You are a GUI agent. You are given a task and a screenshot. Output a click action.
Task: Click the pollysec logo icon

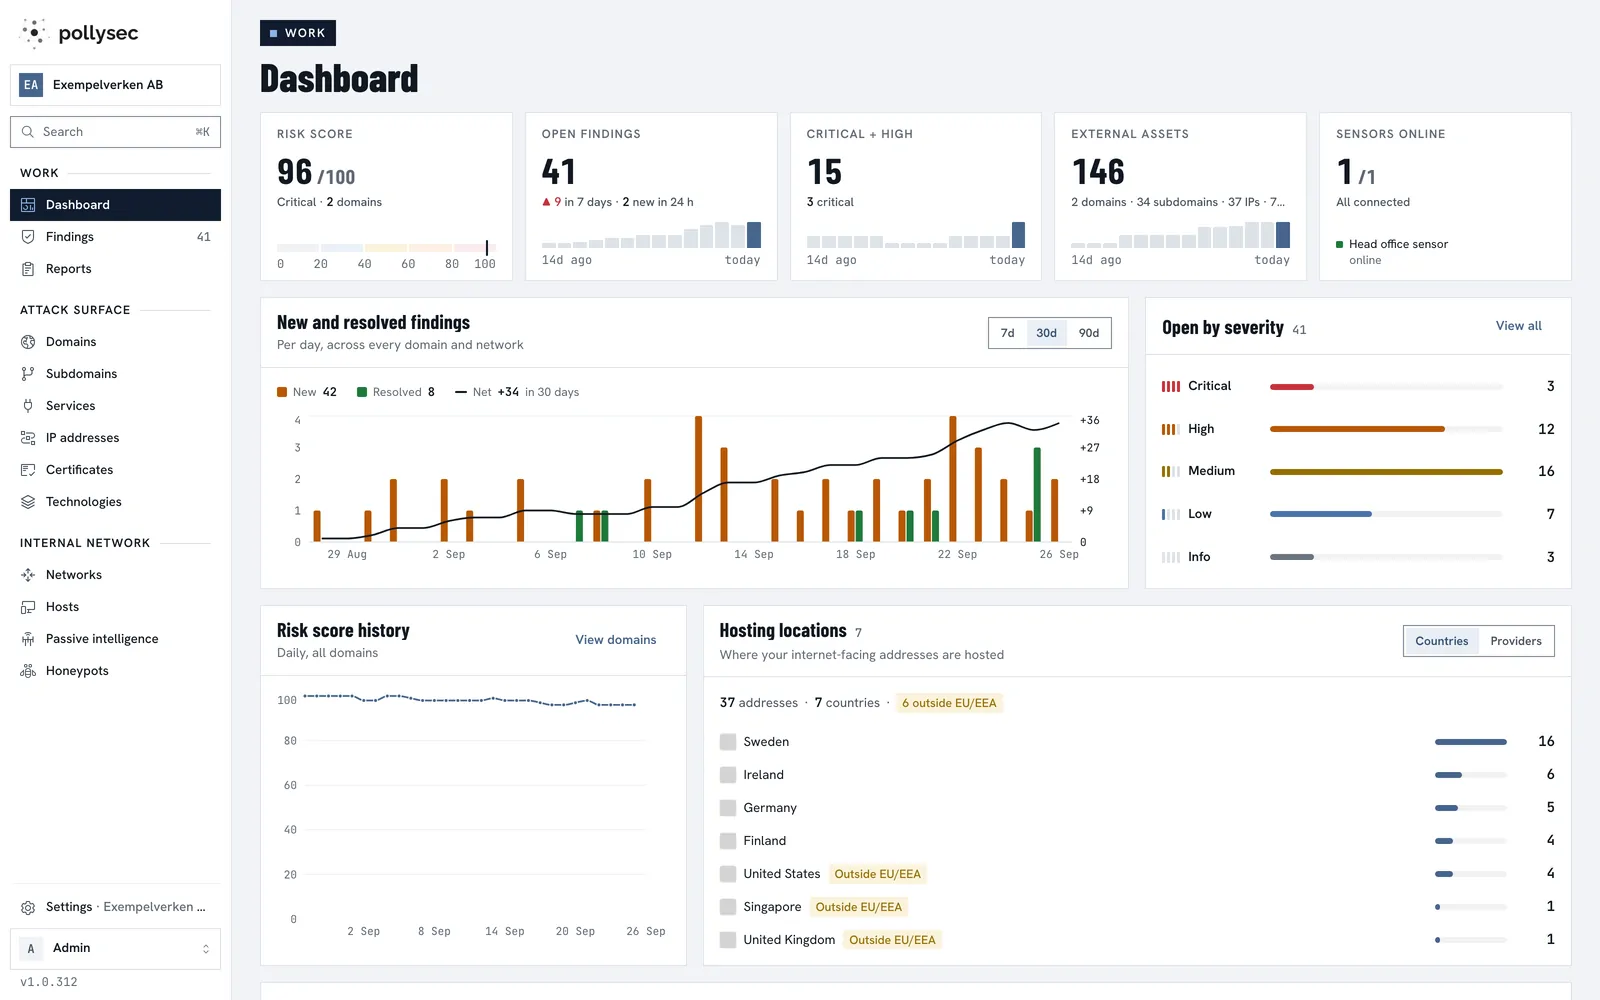pyautogui.click(x=34, y=33)
